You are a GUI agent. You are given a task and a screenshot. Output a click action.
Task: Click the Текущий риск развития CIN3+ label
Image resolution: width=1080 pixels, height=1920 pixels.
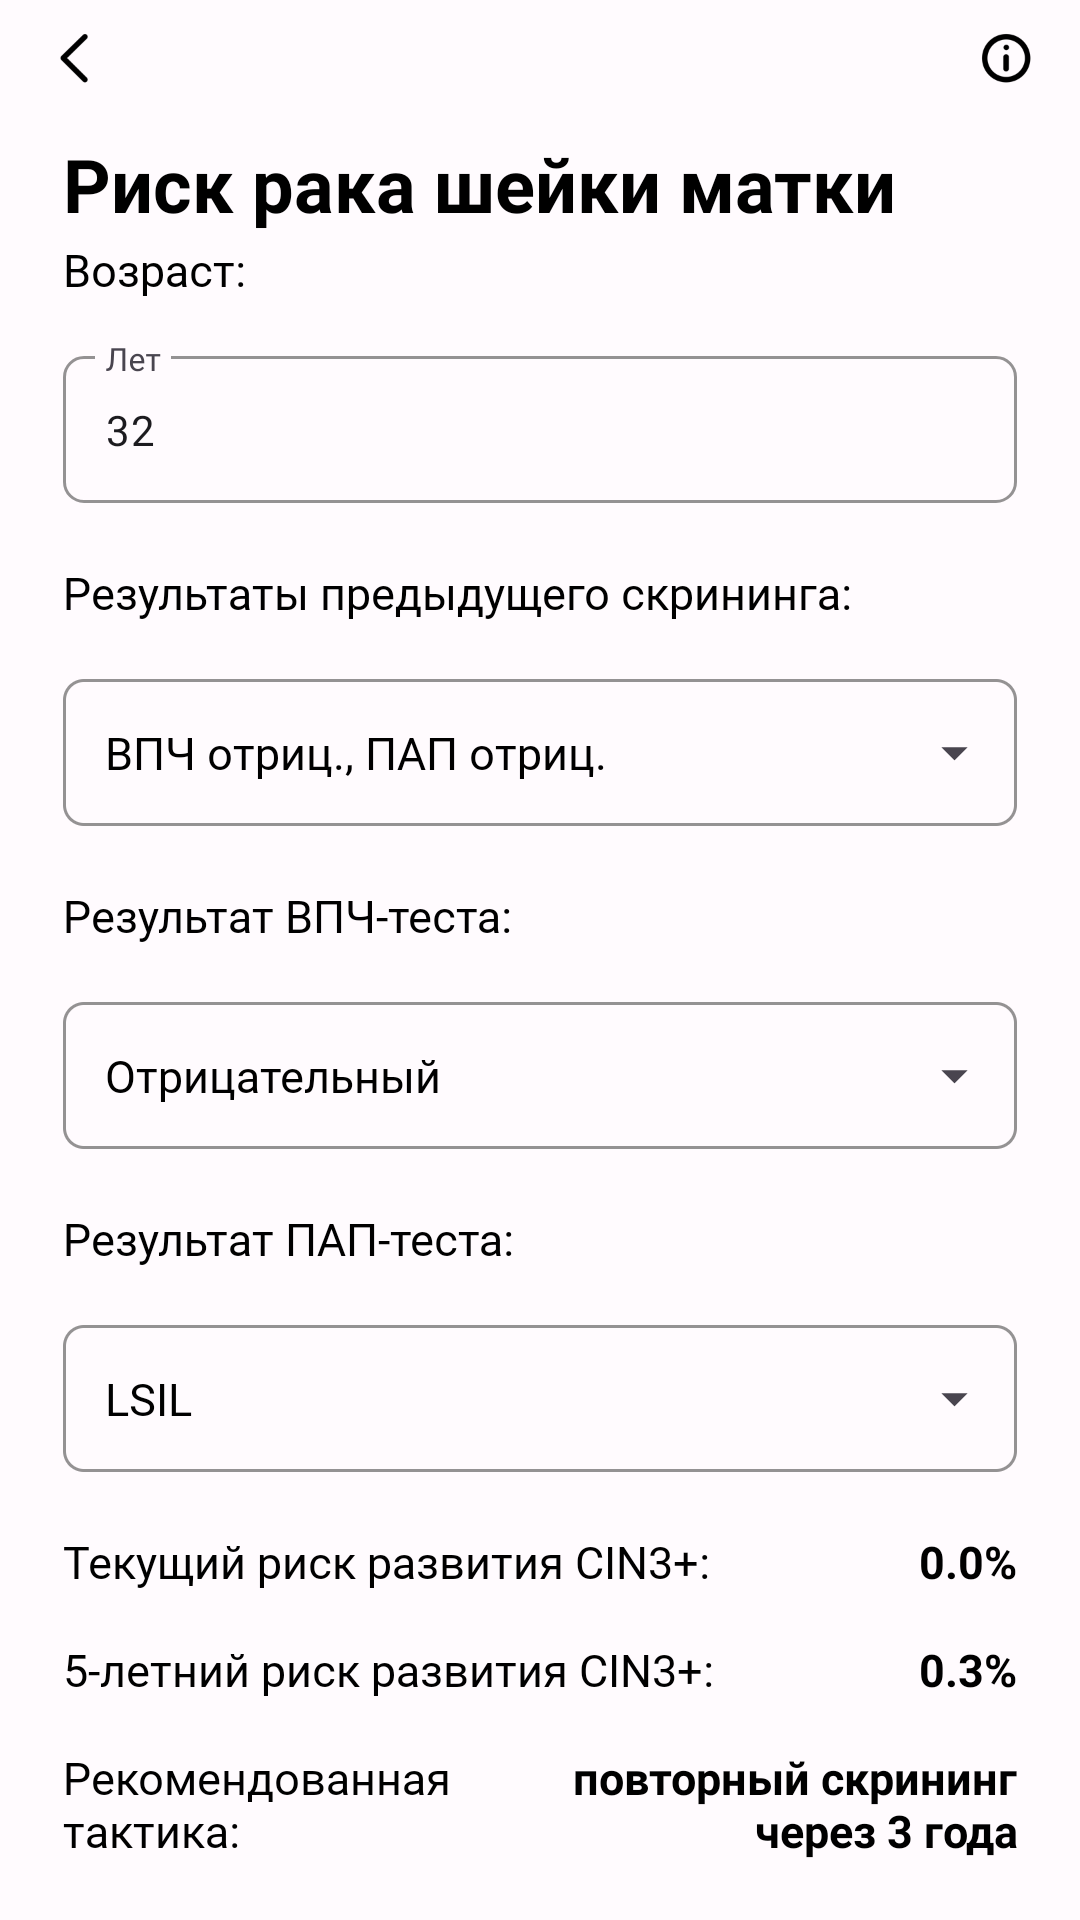[387, 1564]
